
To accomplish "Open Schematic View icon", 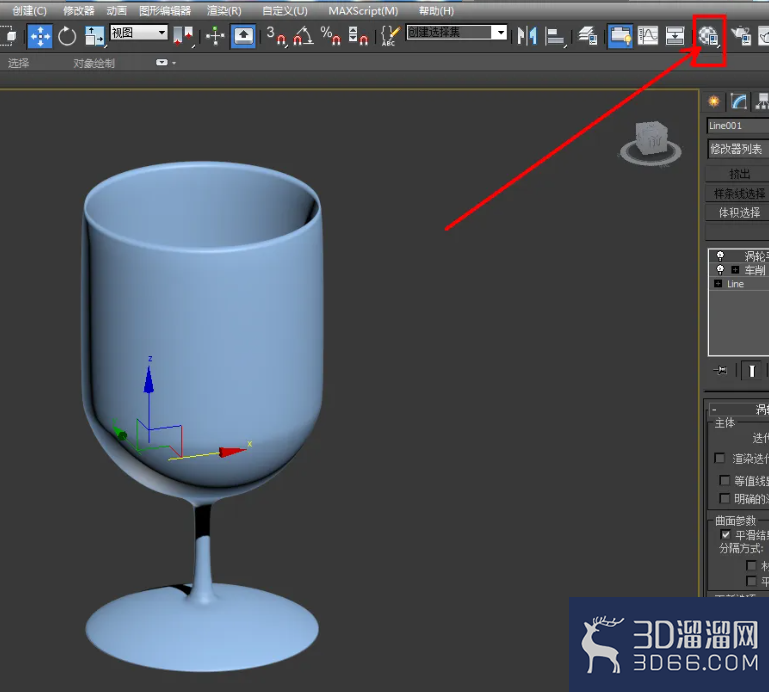I will [675, 36].
